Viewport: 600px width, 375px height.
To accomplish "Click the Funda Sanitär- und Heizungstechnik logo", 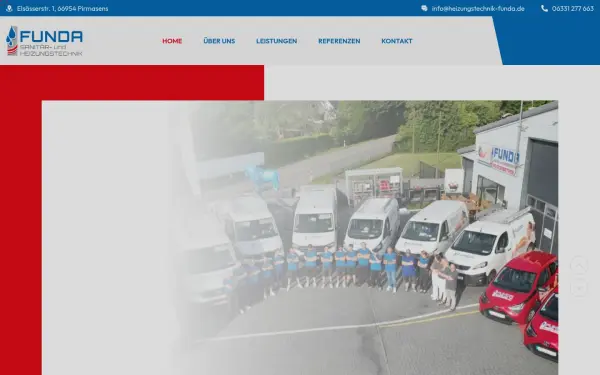I will pyautogui.click(x=44, y=41).
